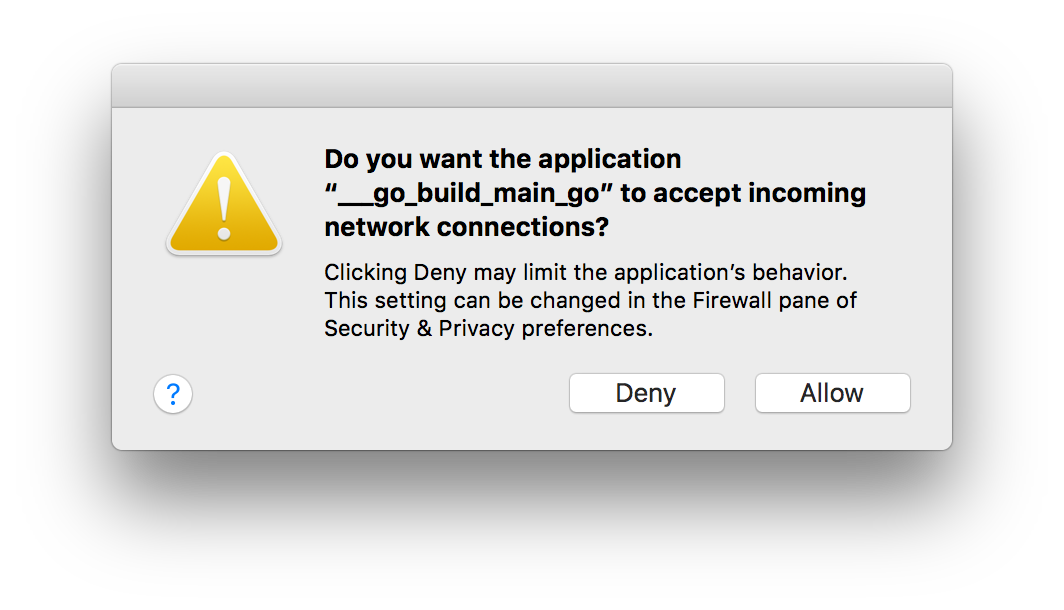Block incoming connections with Deny
The image size is (1064, 610).
pyautogui.click(x=647, y=393)
